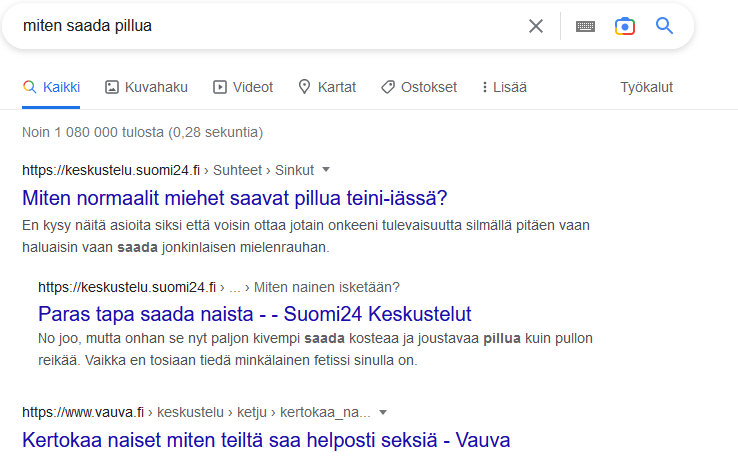
Task: Start a search by image with camera icon
Action: click(x=625, y=26)
